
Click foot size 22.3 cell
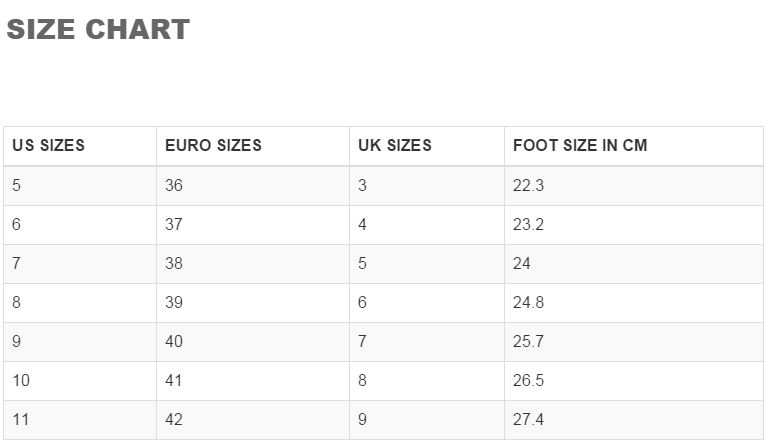[x=634, y=186]
